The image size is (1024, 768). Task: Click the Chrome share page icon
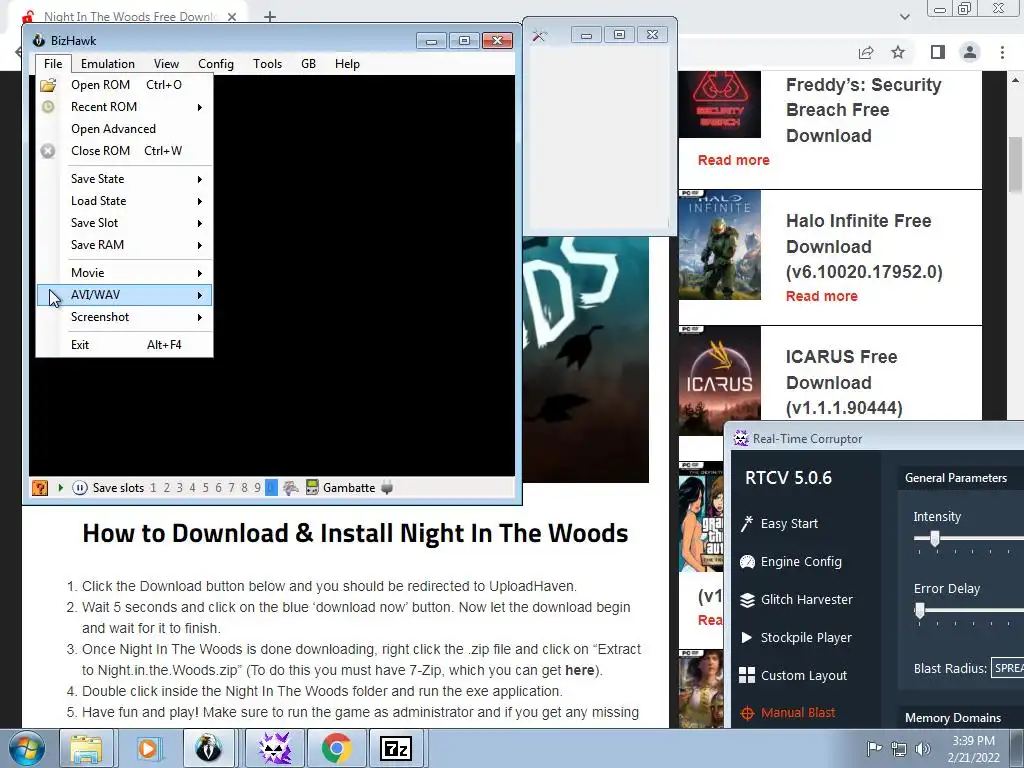pyautogui.click(x=866, y=52)
